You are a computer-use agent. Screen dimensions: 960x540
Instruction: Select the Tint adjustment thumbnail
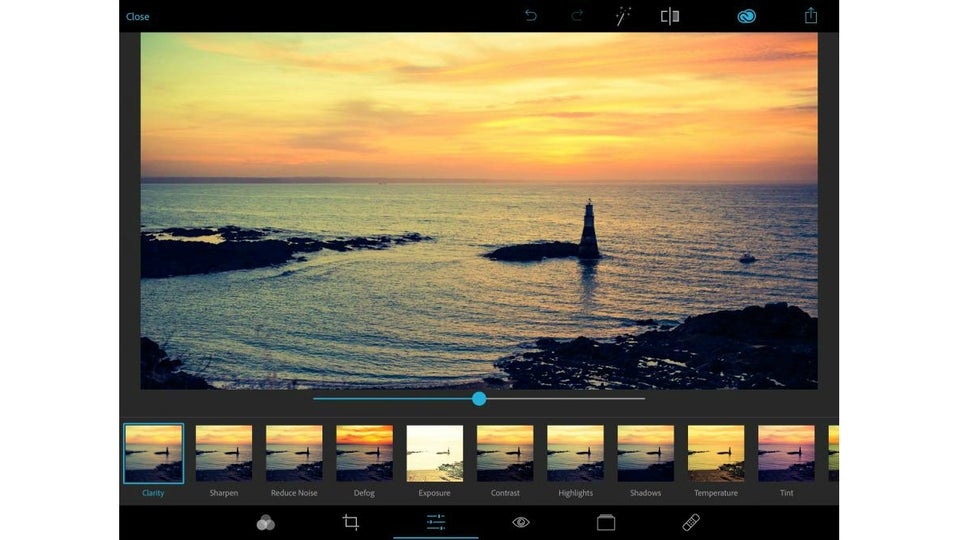tap(786, 453)
